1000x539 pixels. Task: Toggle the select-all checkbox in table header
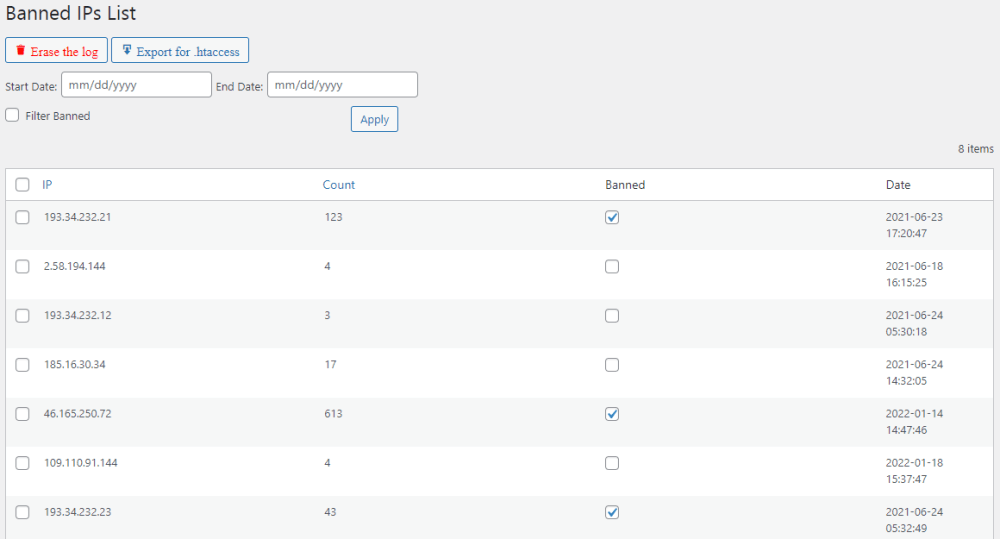pos(22,185)
